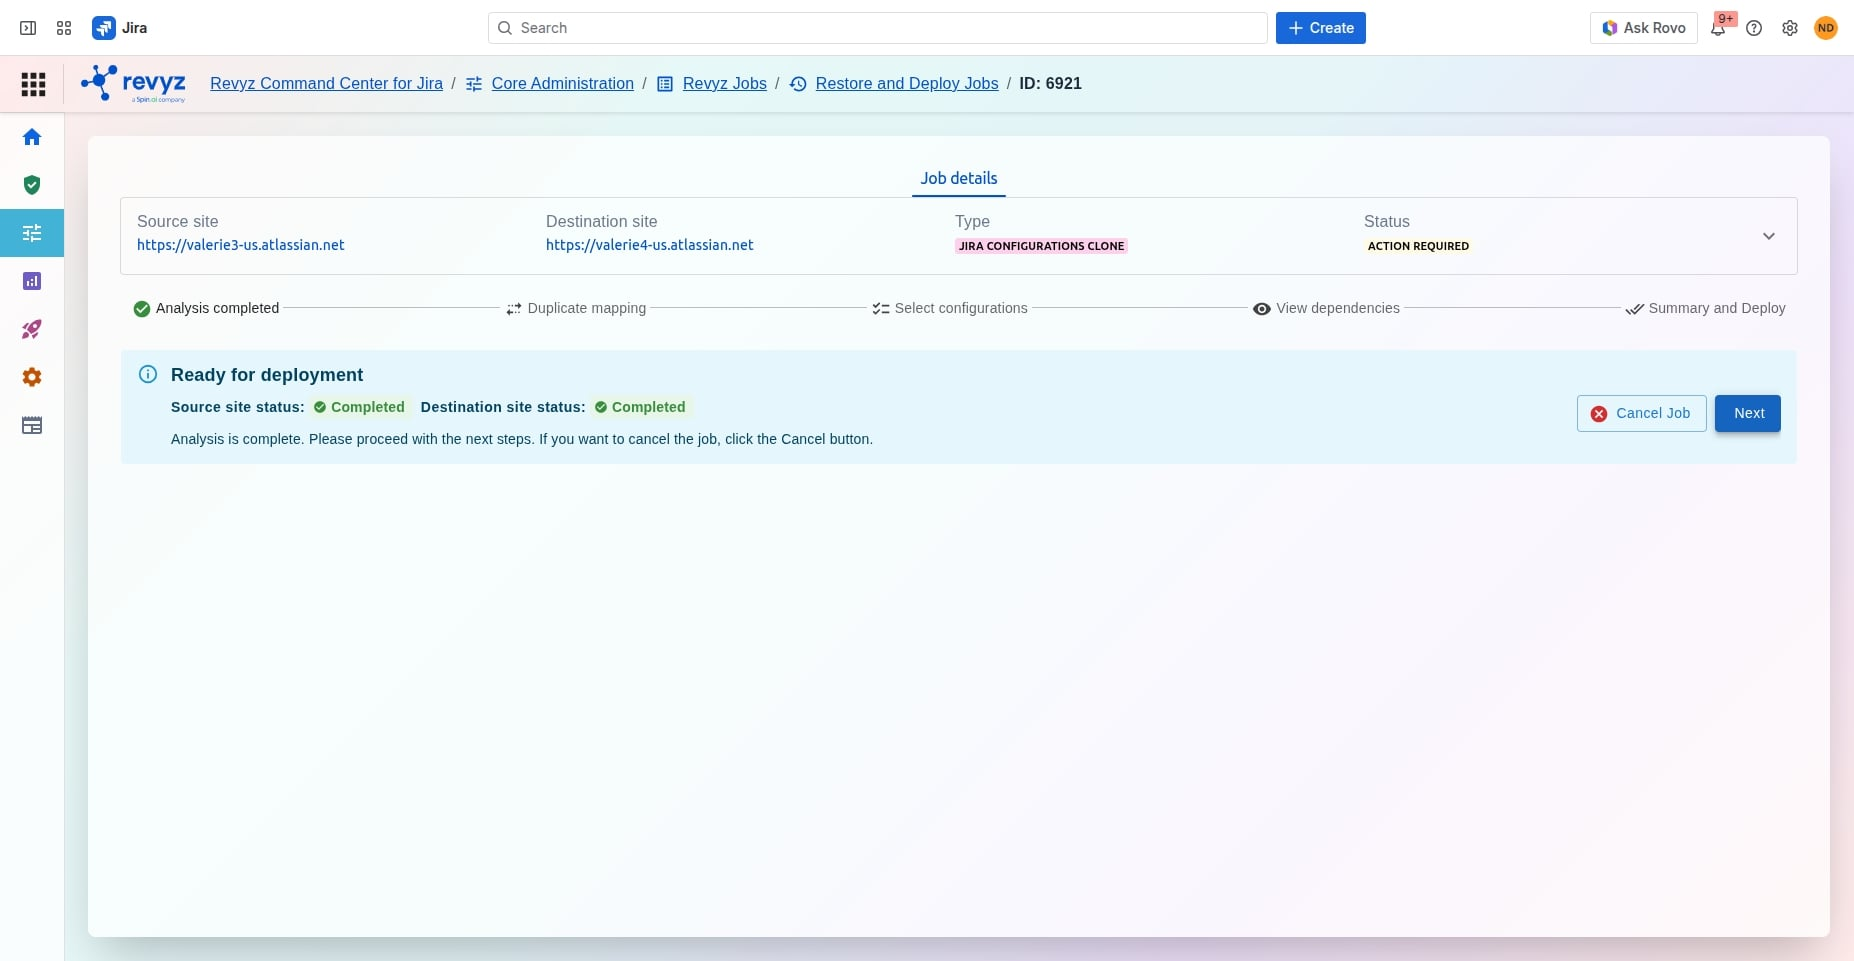Open source site valerie3-us.atlassian.net link
1854x961 pixels.
(x=241, y=245)
